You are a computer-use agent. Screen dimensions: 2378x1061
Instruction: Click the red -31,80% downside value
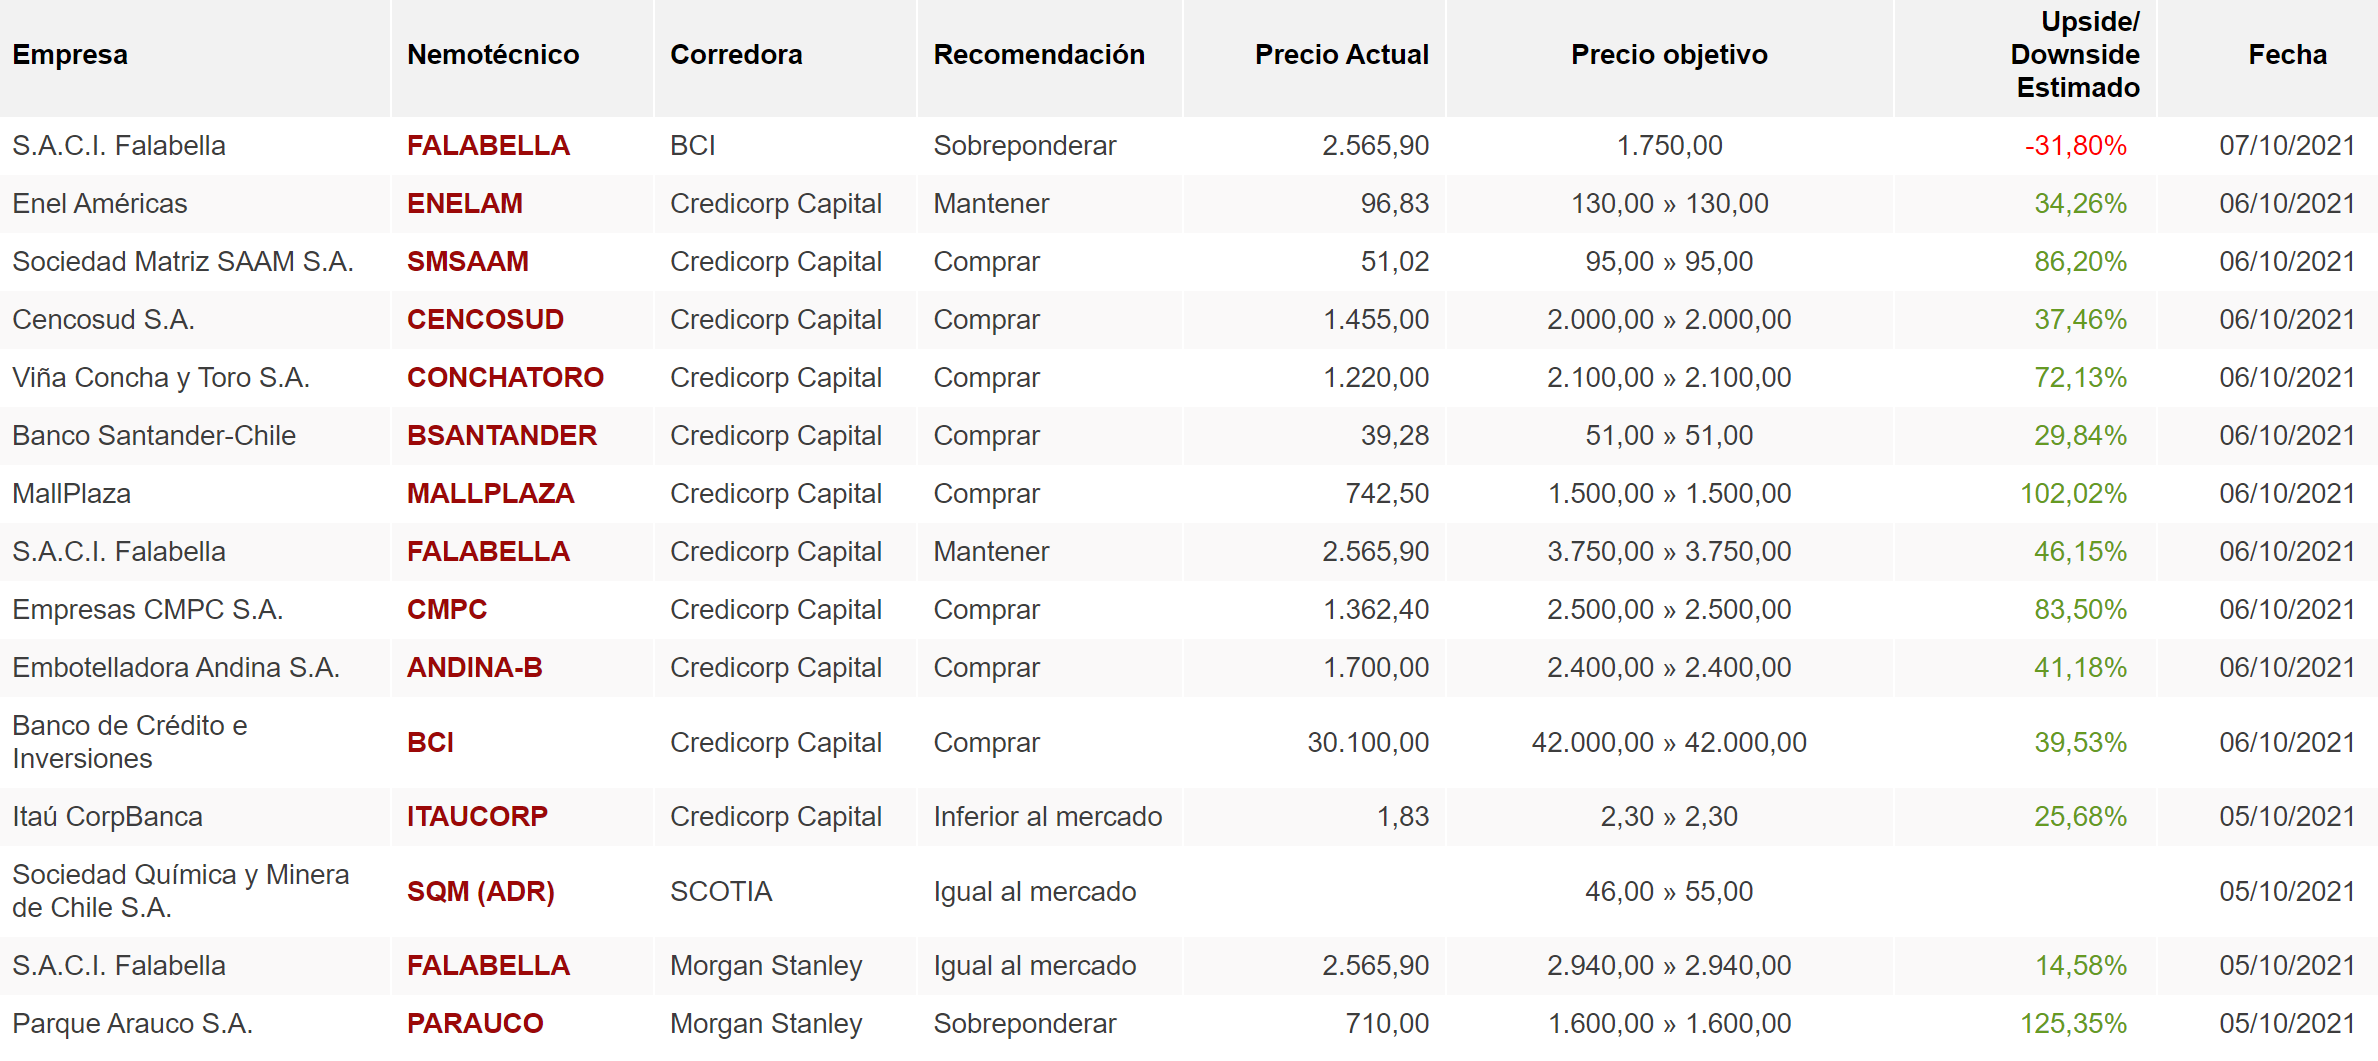point(2075,146)
